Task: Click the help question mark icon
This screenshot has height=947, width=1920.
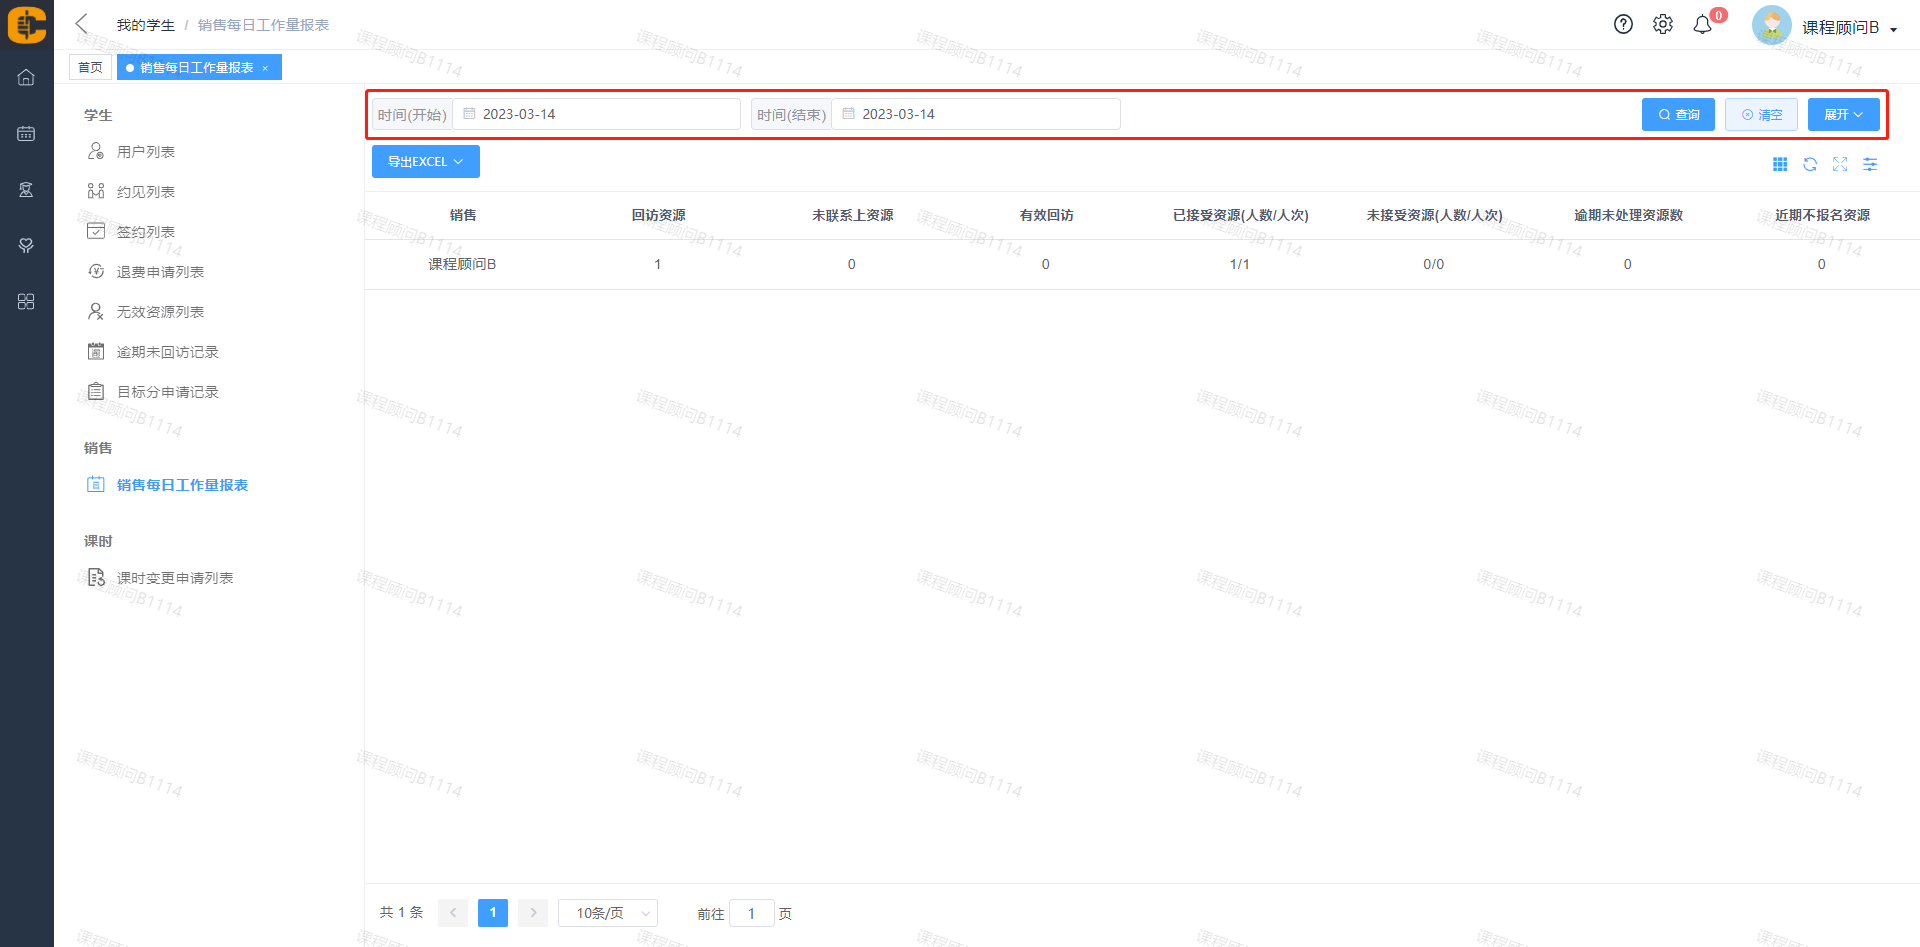Action: click(1623, 25)
